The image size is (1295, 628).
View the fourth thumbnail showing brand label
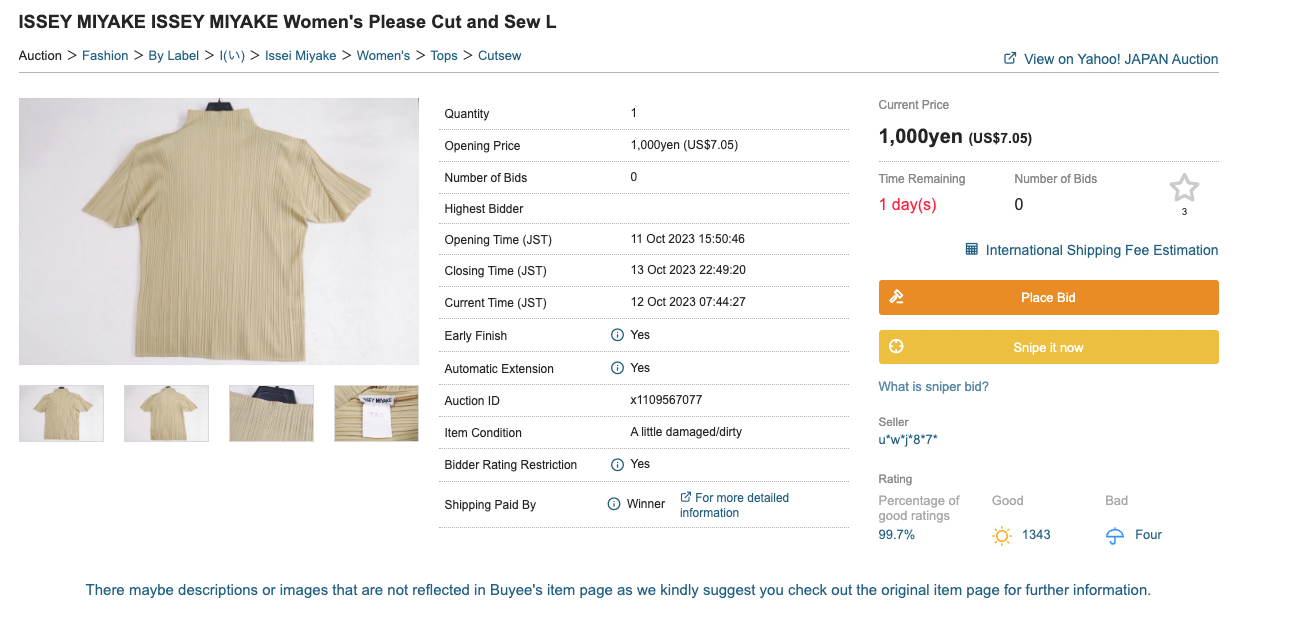(376, 412)
